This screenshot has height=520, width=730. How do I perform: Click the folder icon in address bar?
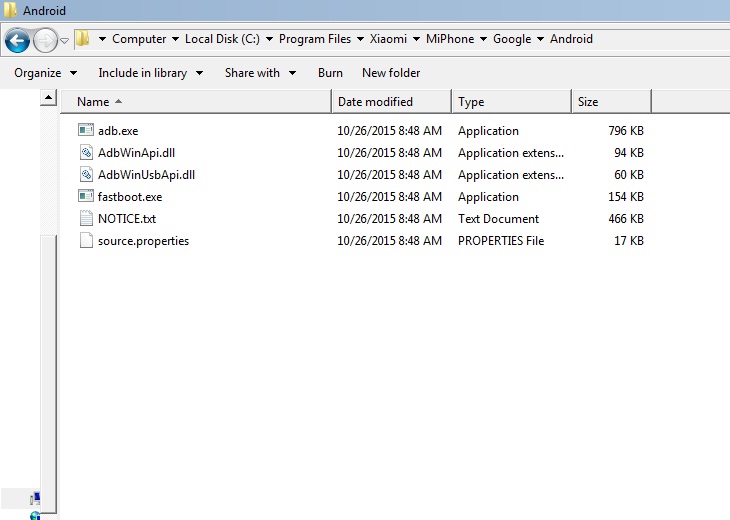pos(83,39)
